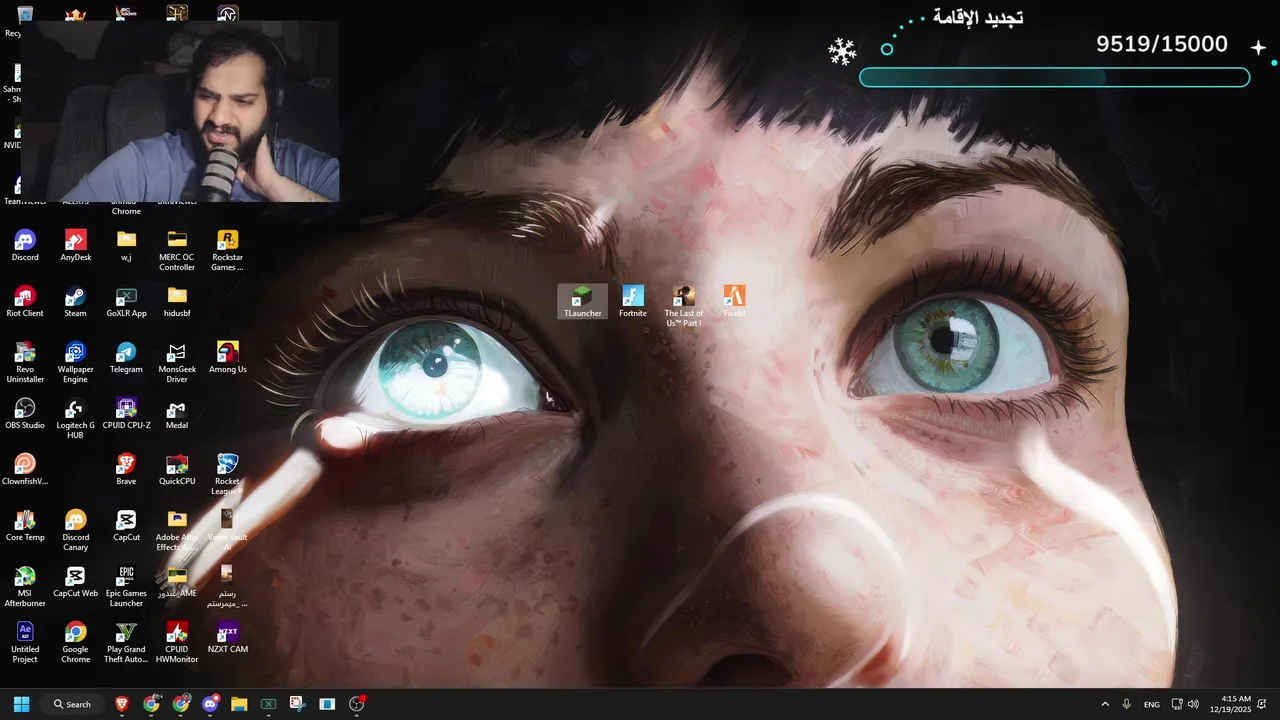Select the ClownfishV... desktop icon

[25, 470]
